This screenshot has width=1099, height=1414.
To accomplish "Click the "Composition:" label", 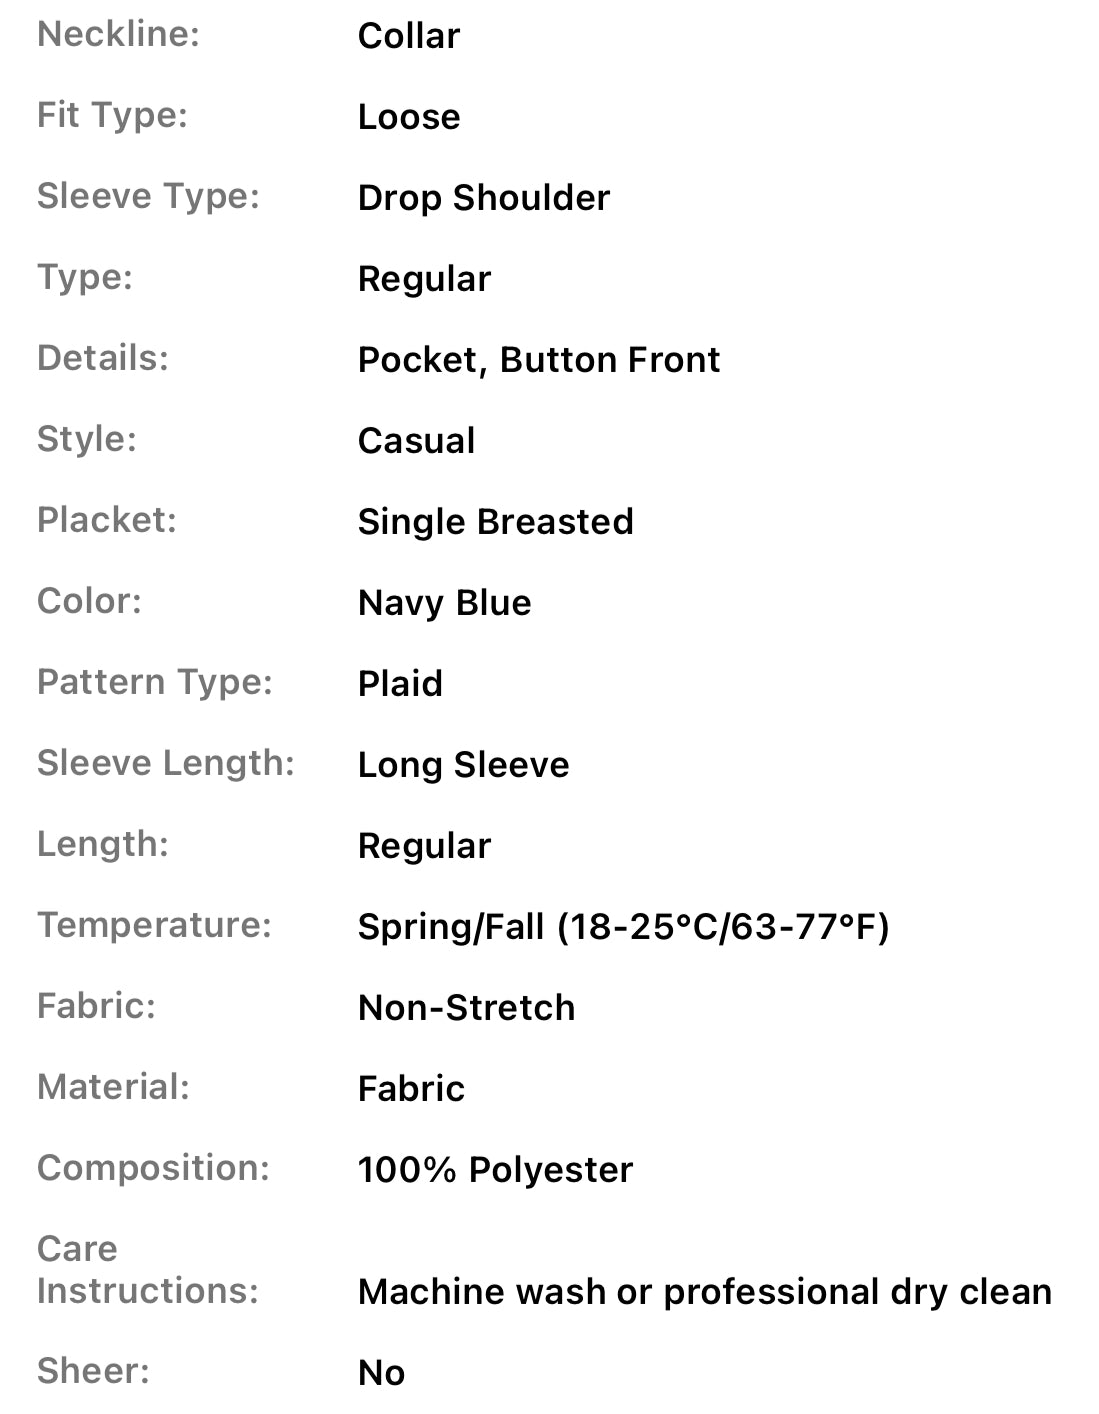I will pyautogui.click(x=153, y=1168).
